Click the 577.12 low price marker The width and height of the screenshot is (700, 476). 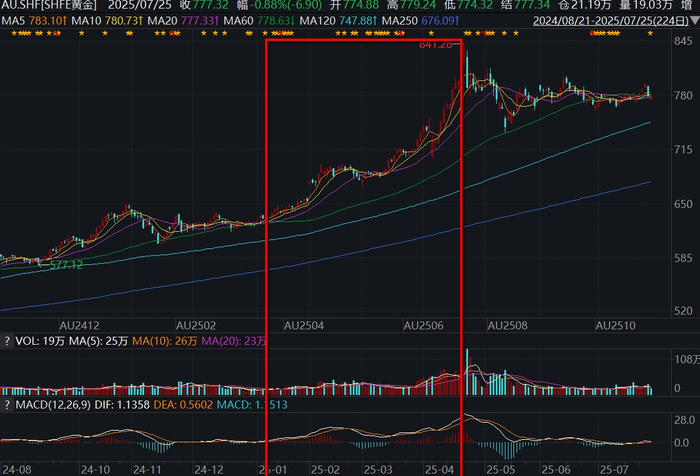66,265
